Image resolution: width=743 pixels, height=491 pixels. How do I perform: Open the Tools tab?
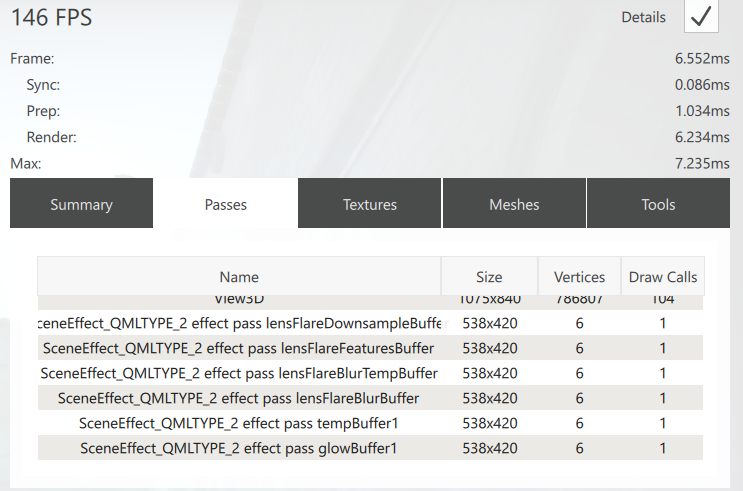pos(658,204)
